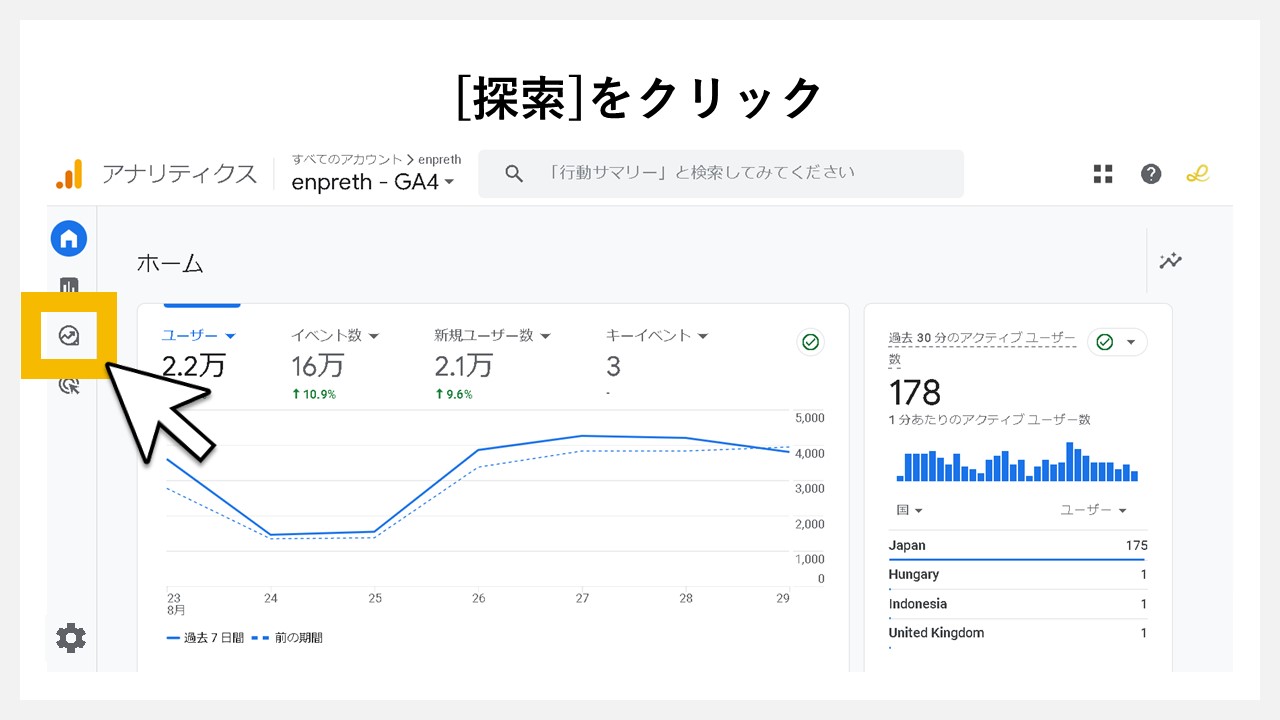
Task: Open the Help question-mark icon
Action: (1151, 173)
